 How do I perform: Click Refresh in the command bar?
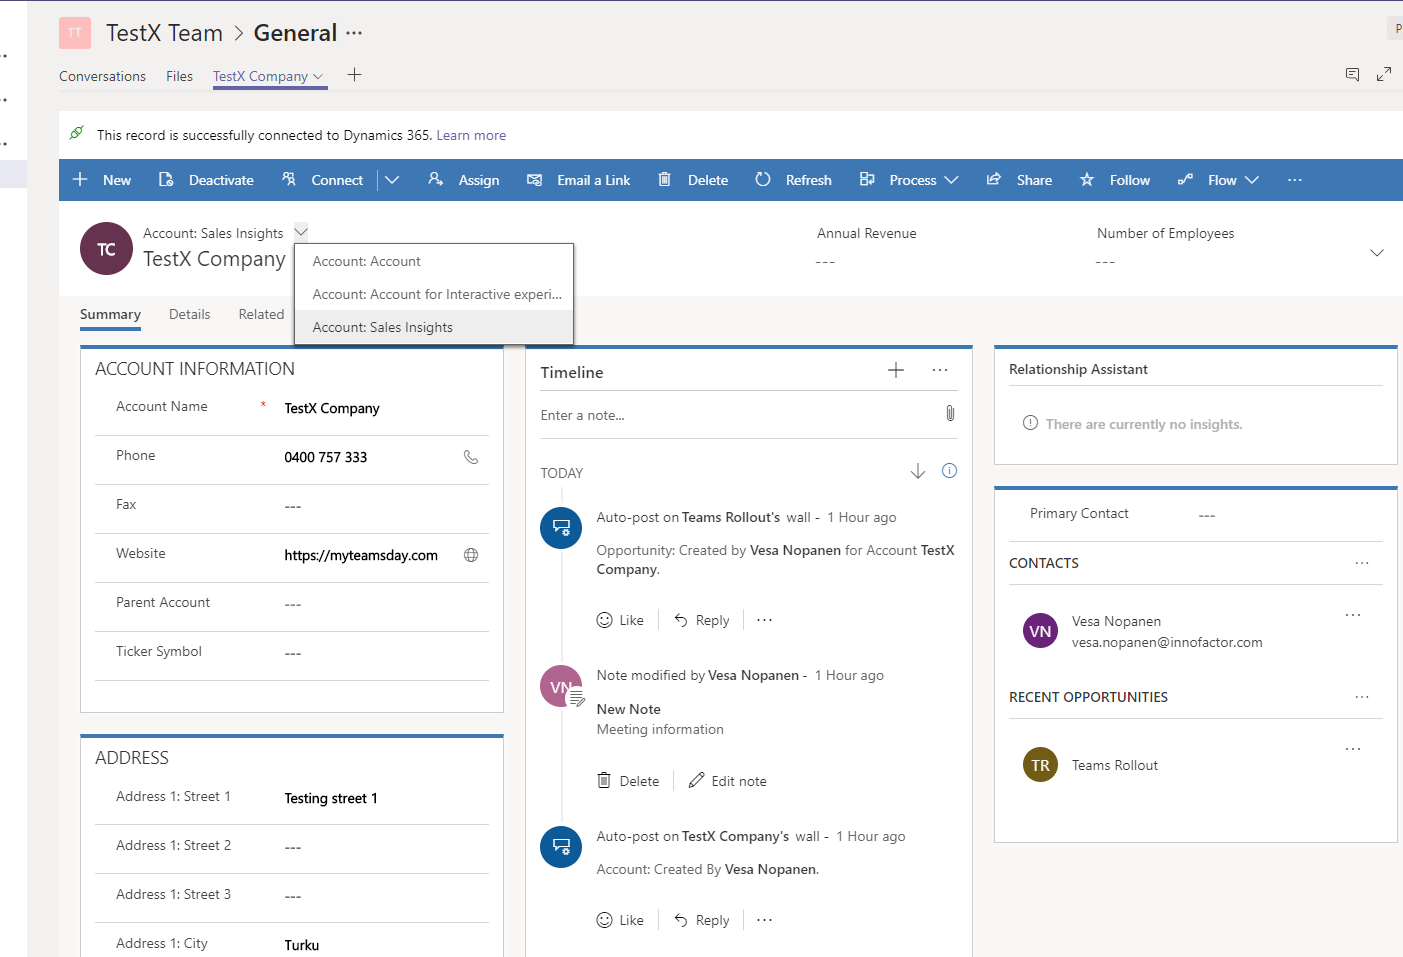tap(794, 180)
